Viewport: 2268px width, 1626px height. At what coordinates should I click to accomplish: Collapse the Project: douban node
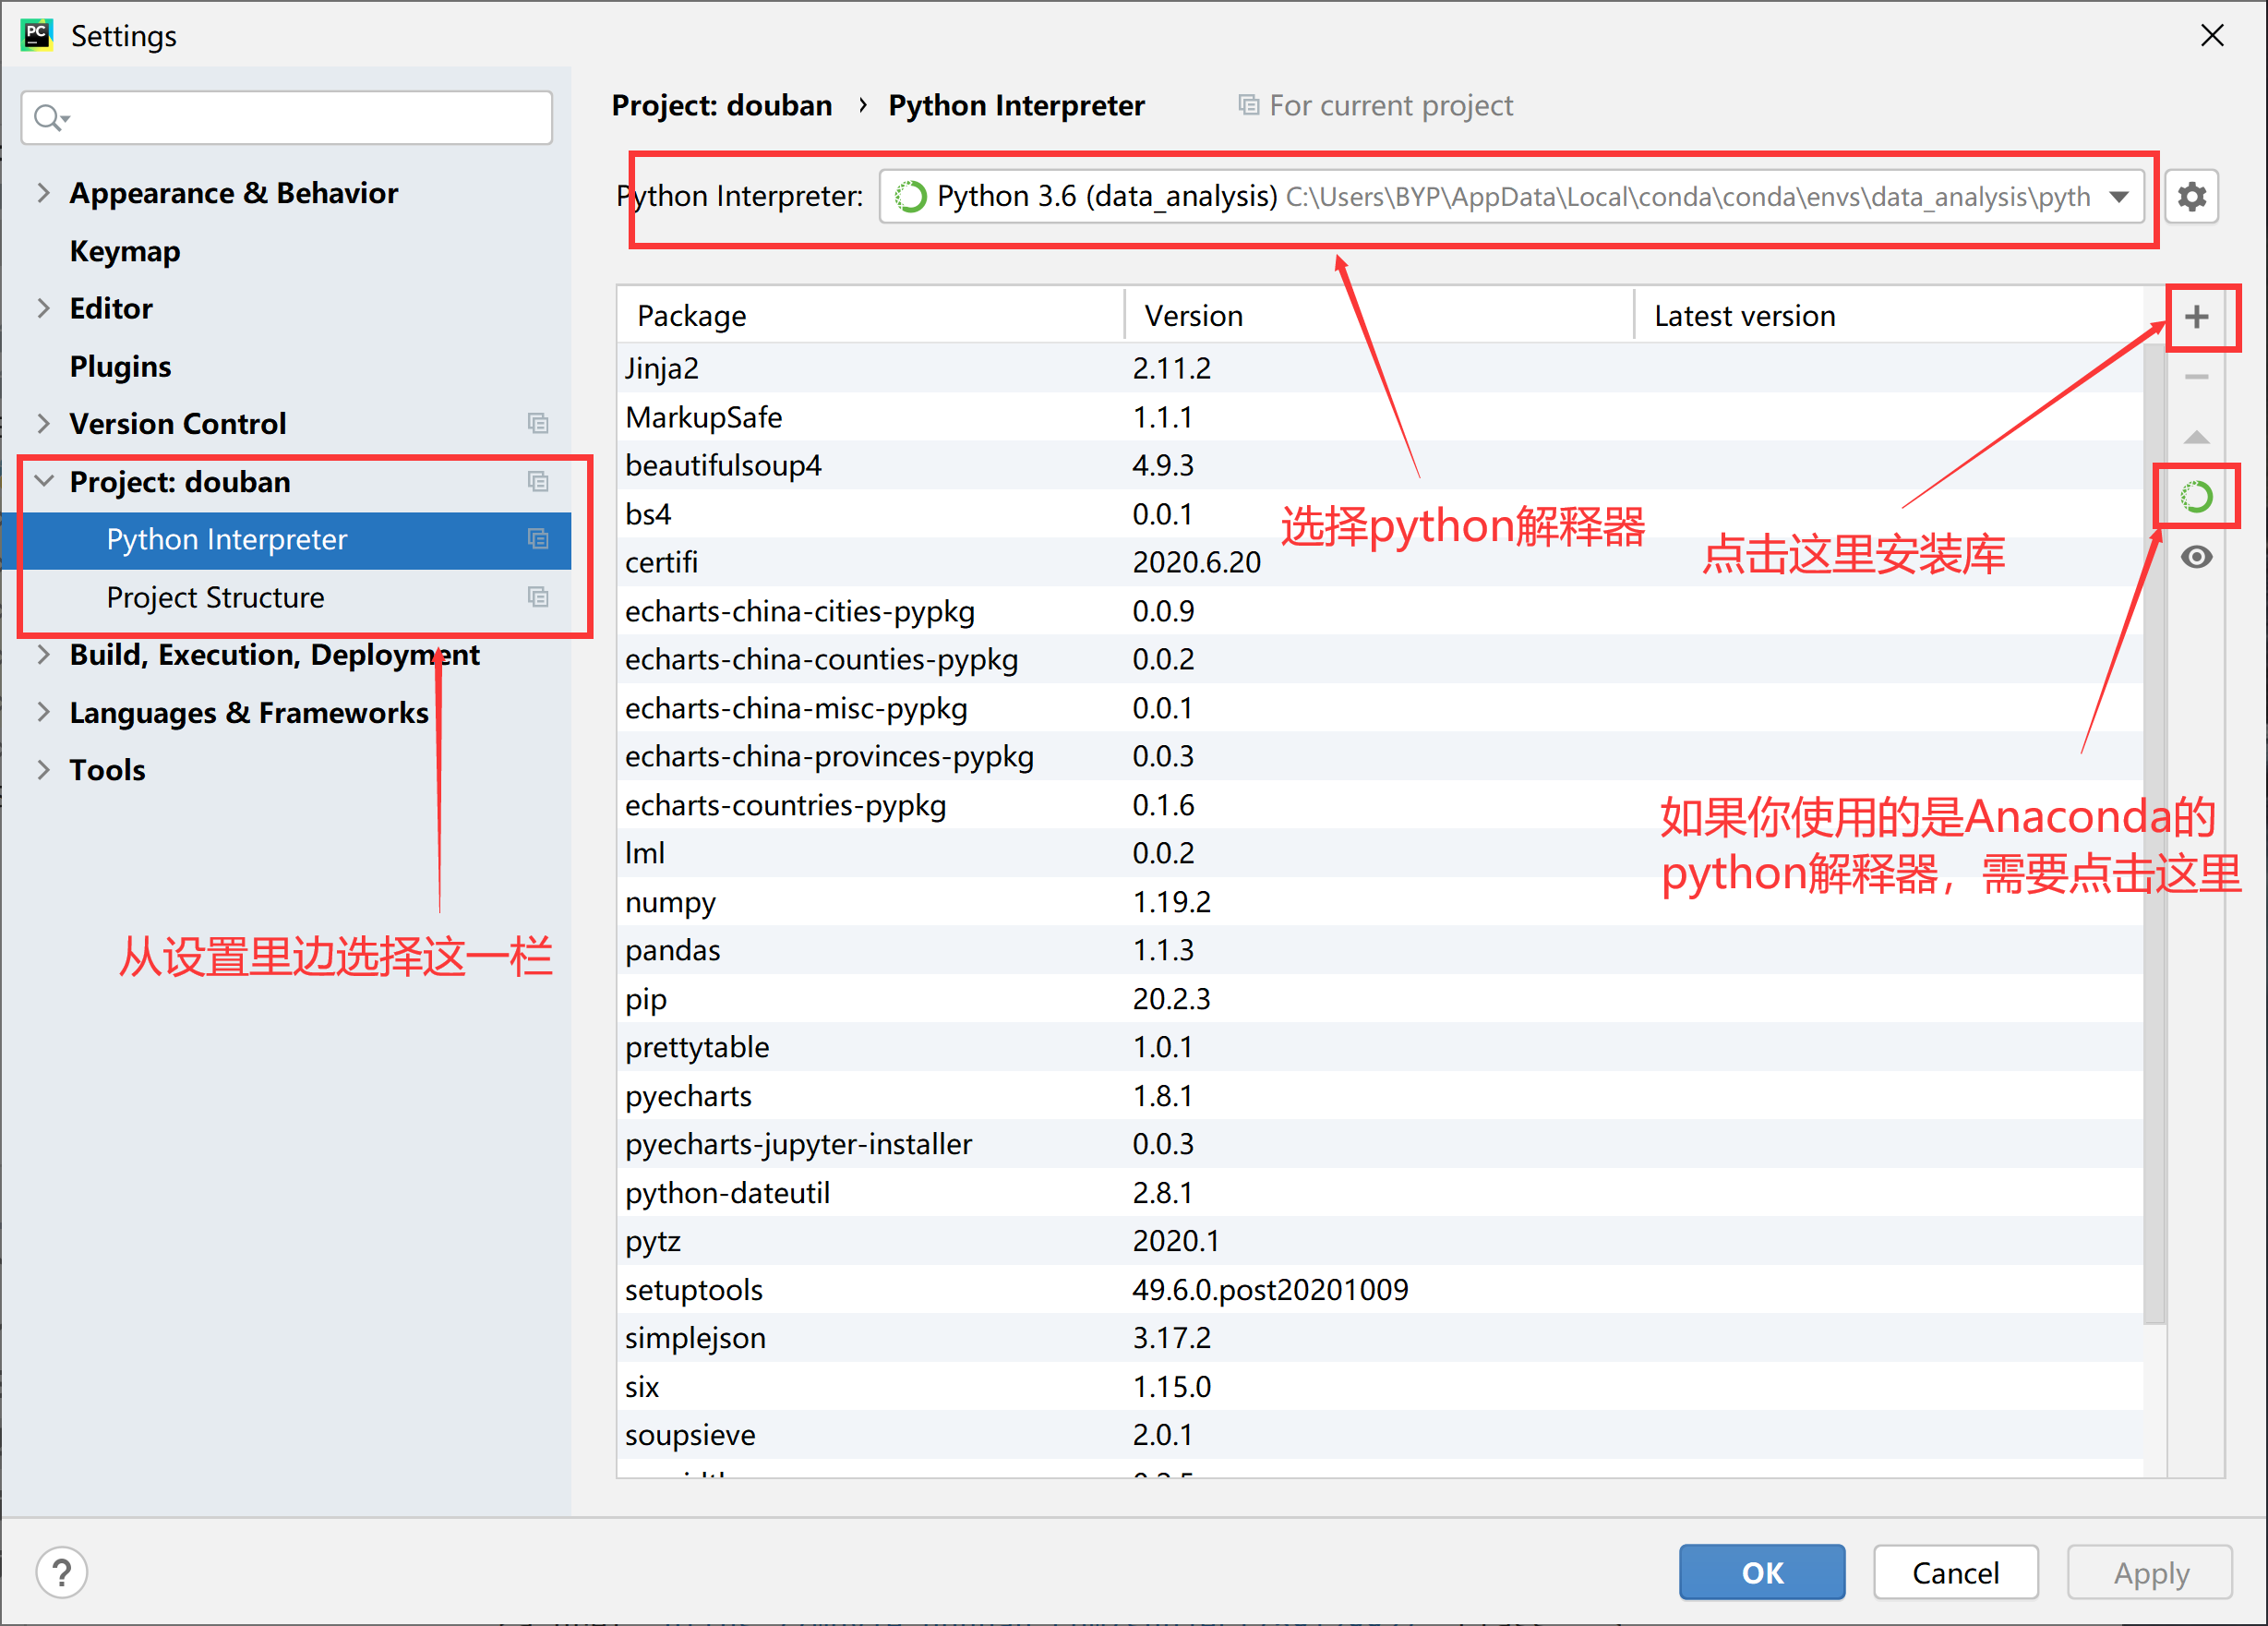43,481
